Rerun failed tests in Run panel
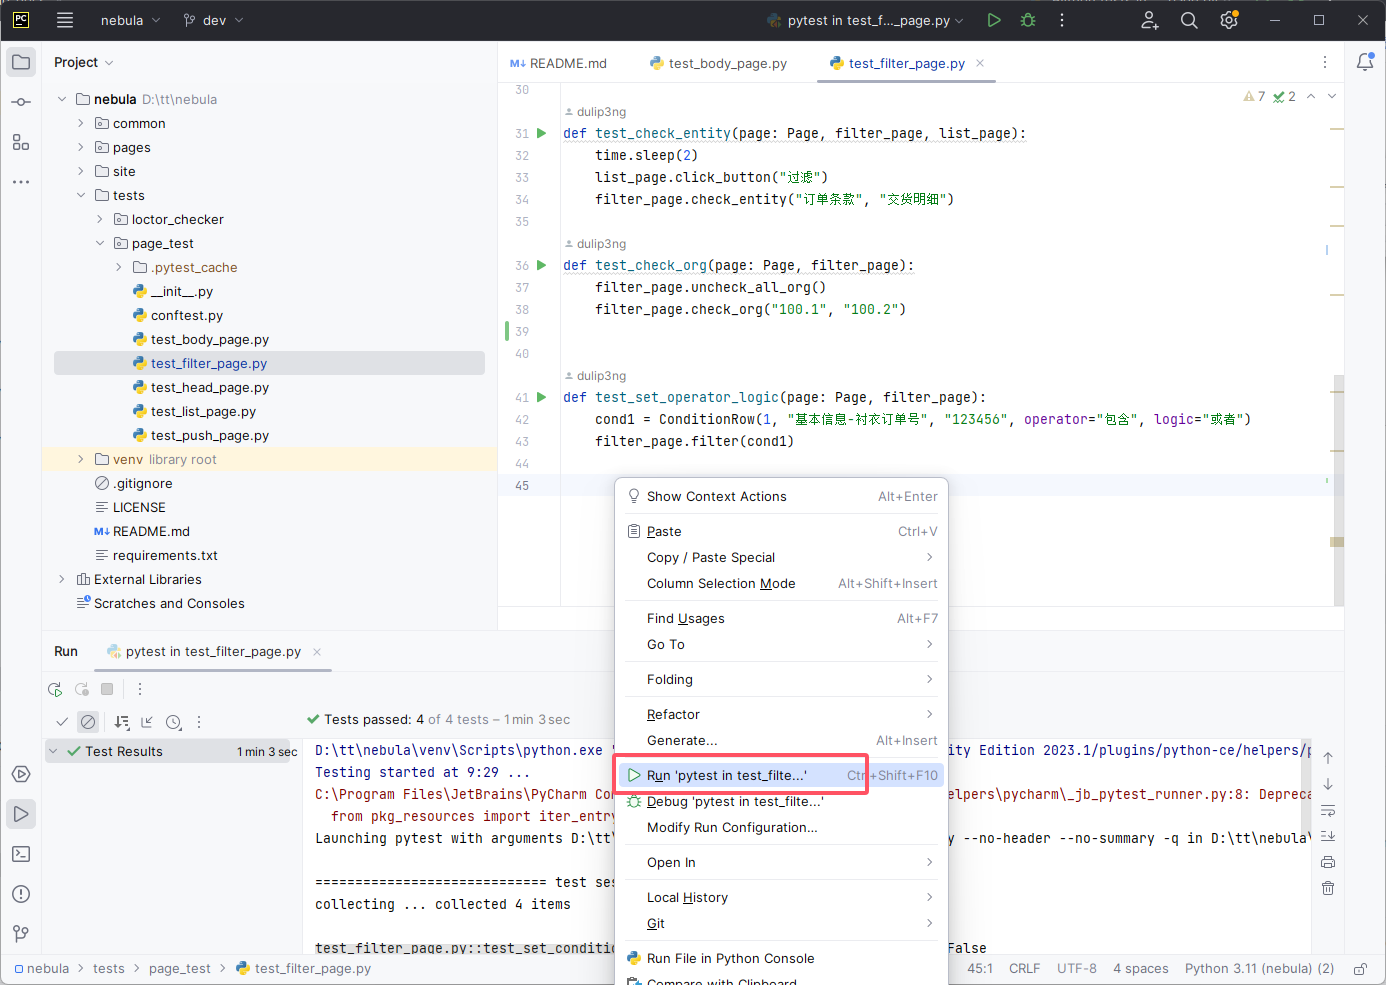Viewport: 1386px width, 985px height. (82, 689)
